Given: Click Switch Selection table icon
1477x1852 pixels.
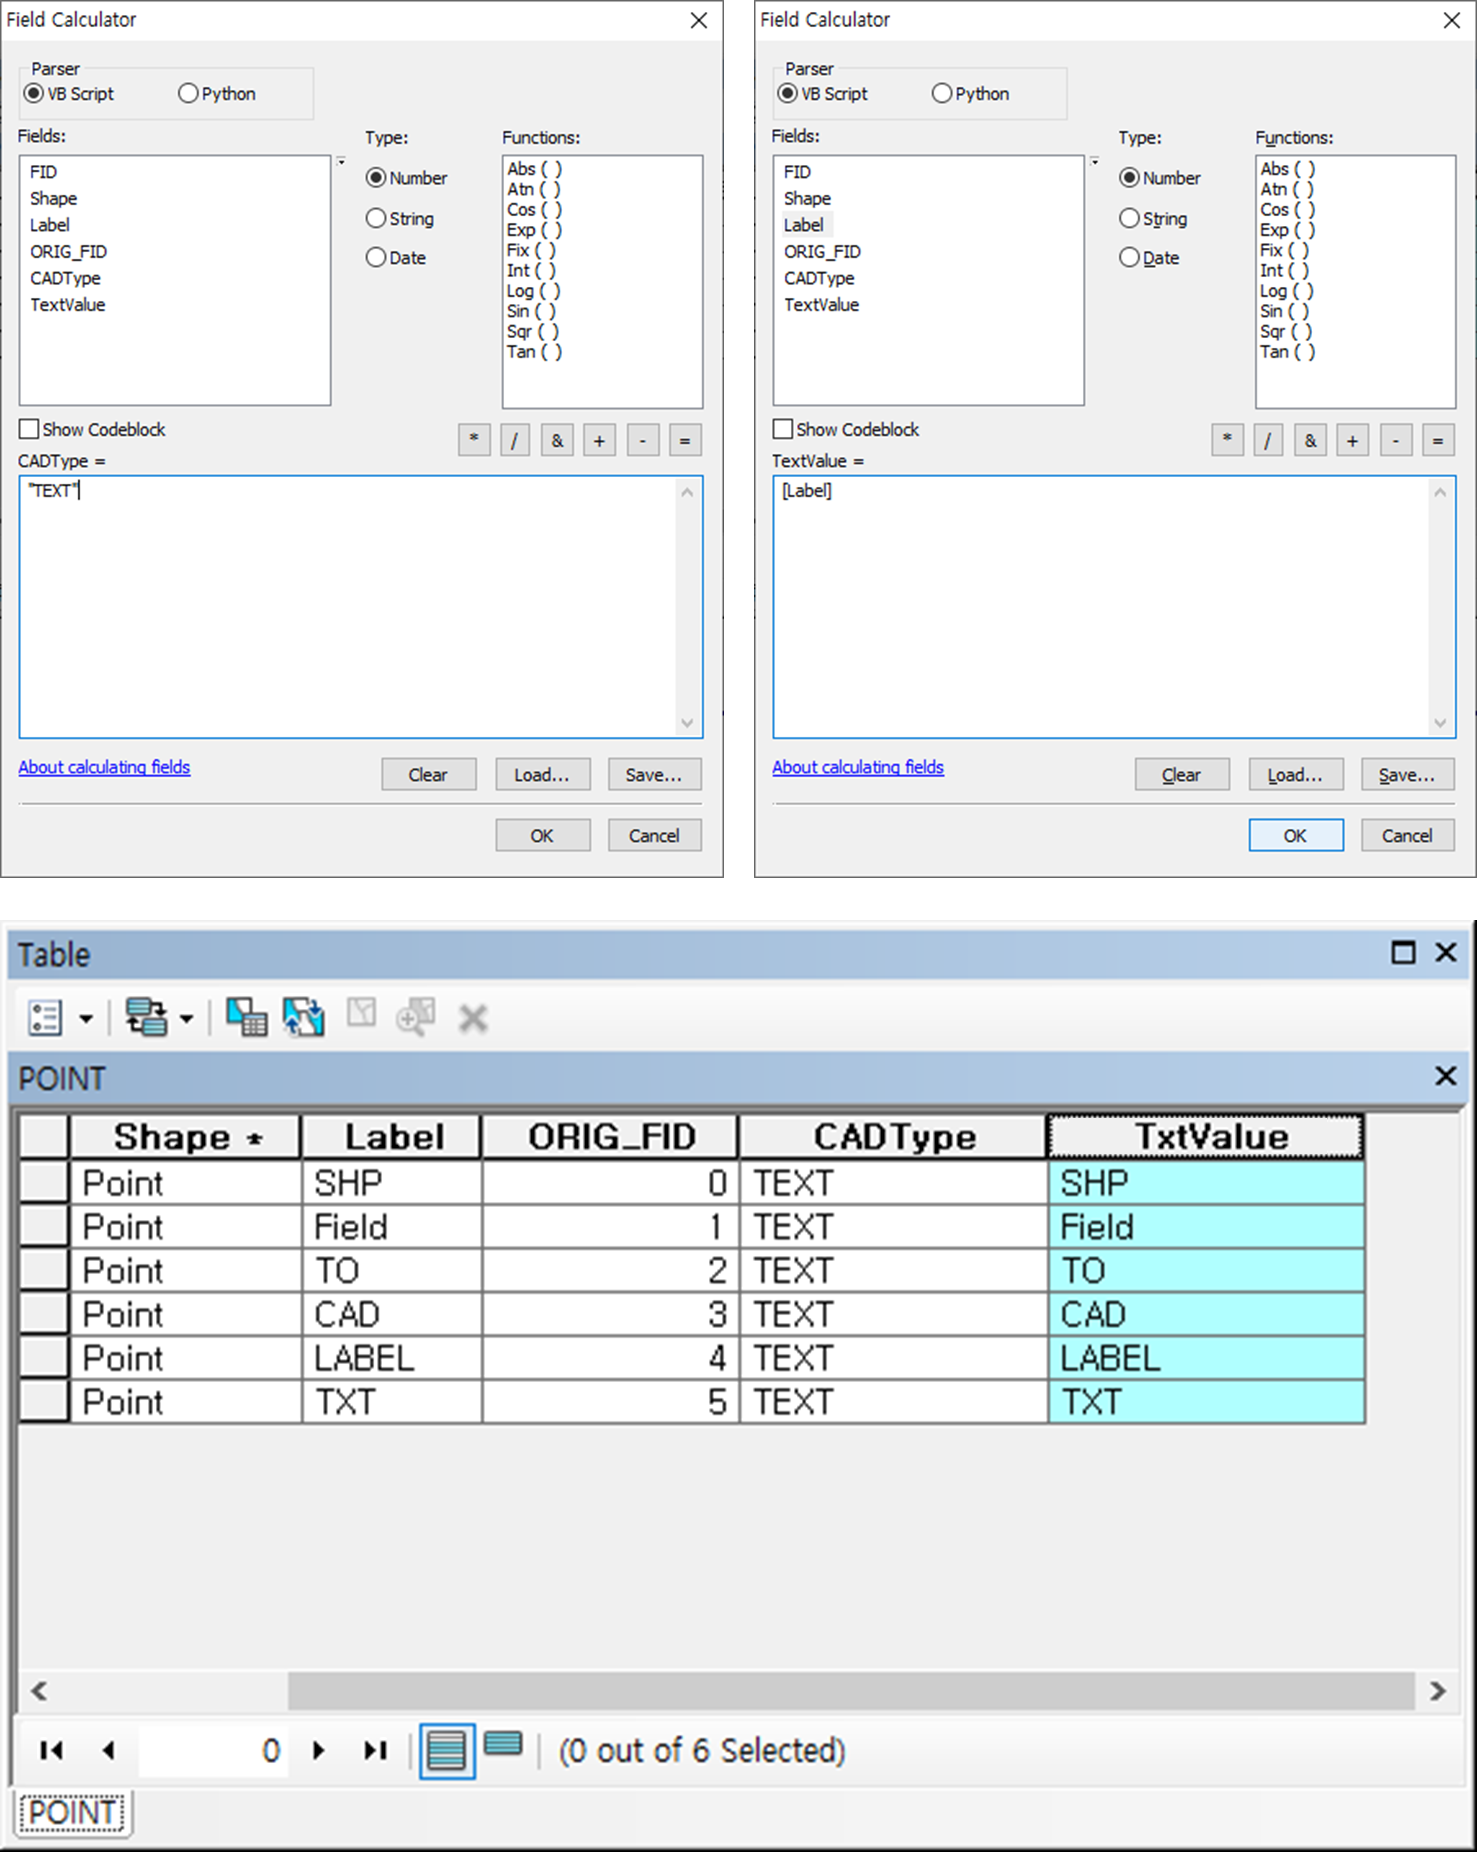Looking at the screenshot, I should [x=303, y=1017].
